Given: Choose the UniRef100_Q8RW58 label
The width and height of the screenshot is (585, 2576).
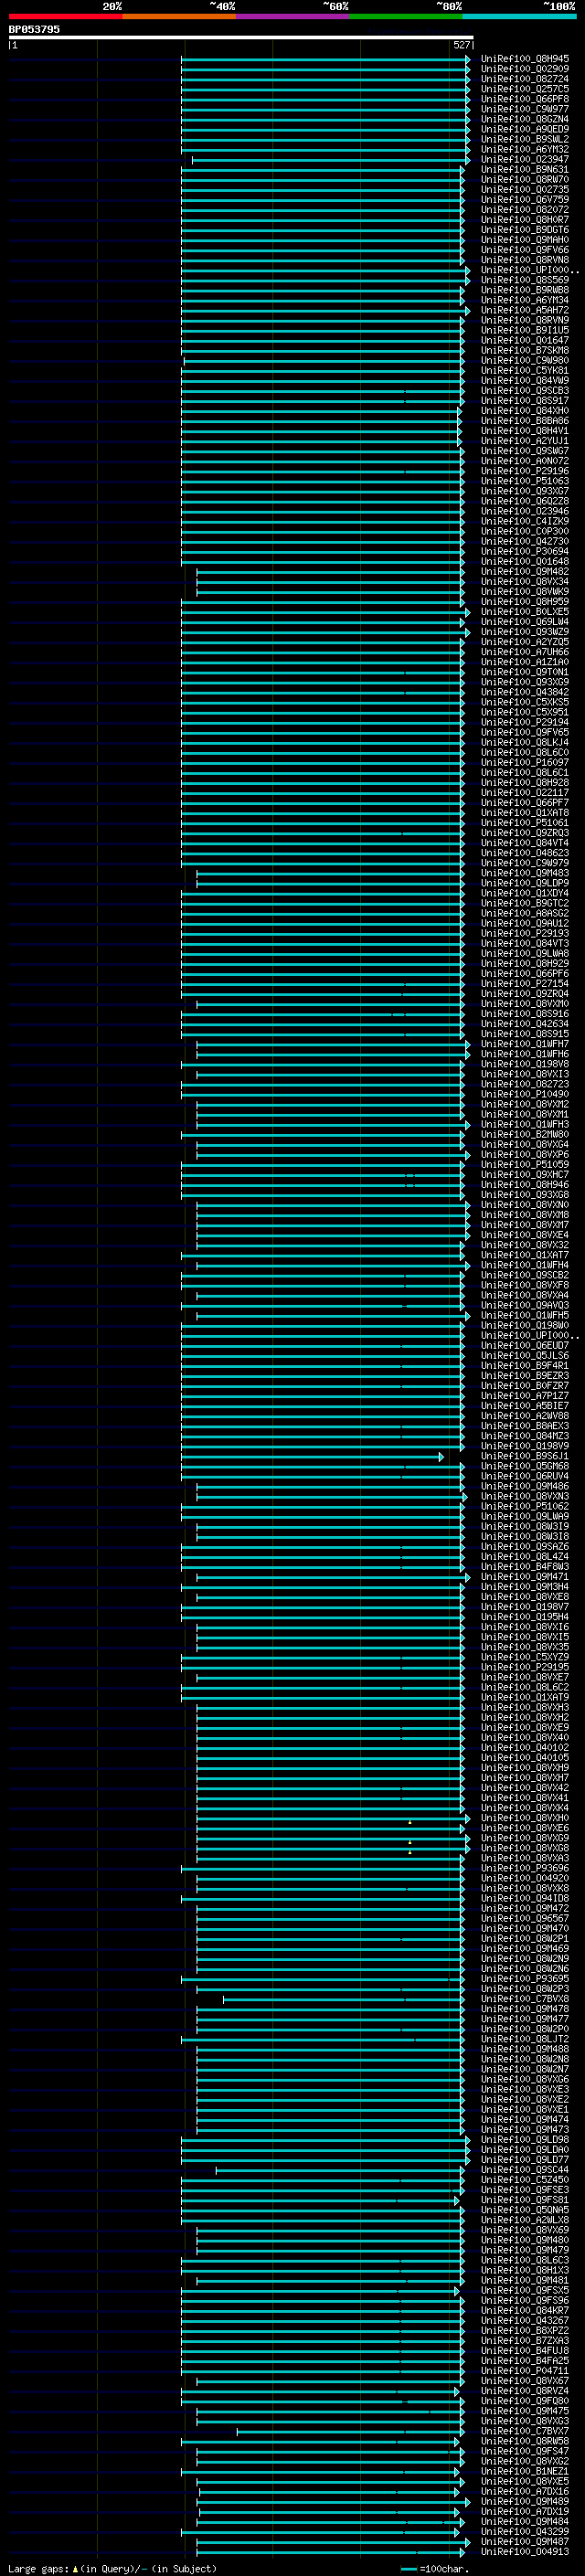Looking at the screenshot, I should 525,2441.
